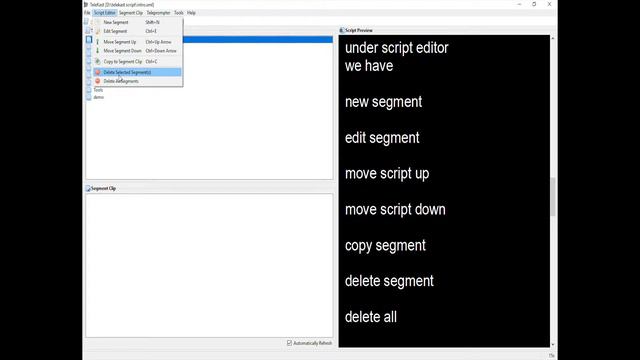This screenshot has height=360, width=640.
Task: Click the Script Preview scrollbar thumb
Action: 553,197
